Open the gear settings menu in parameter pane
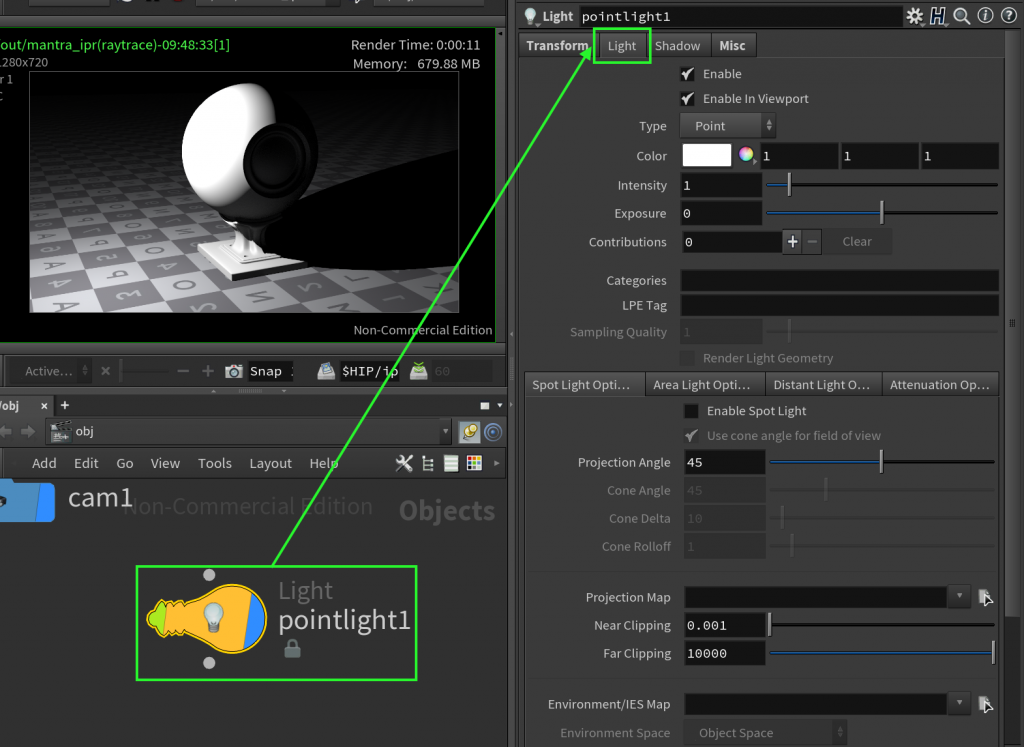 [913, 16]
